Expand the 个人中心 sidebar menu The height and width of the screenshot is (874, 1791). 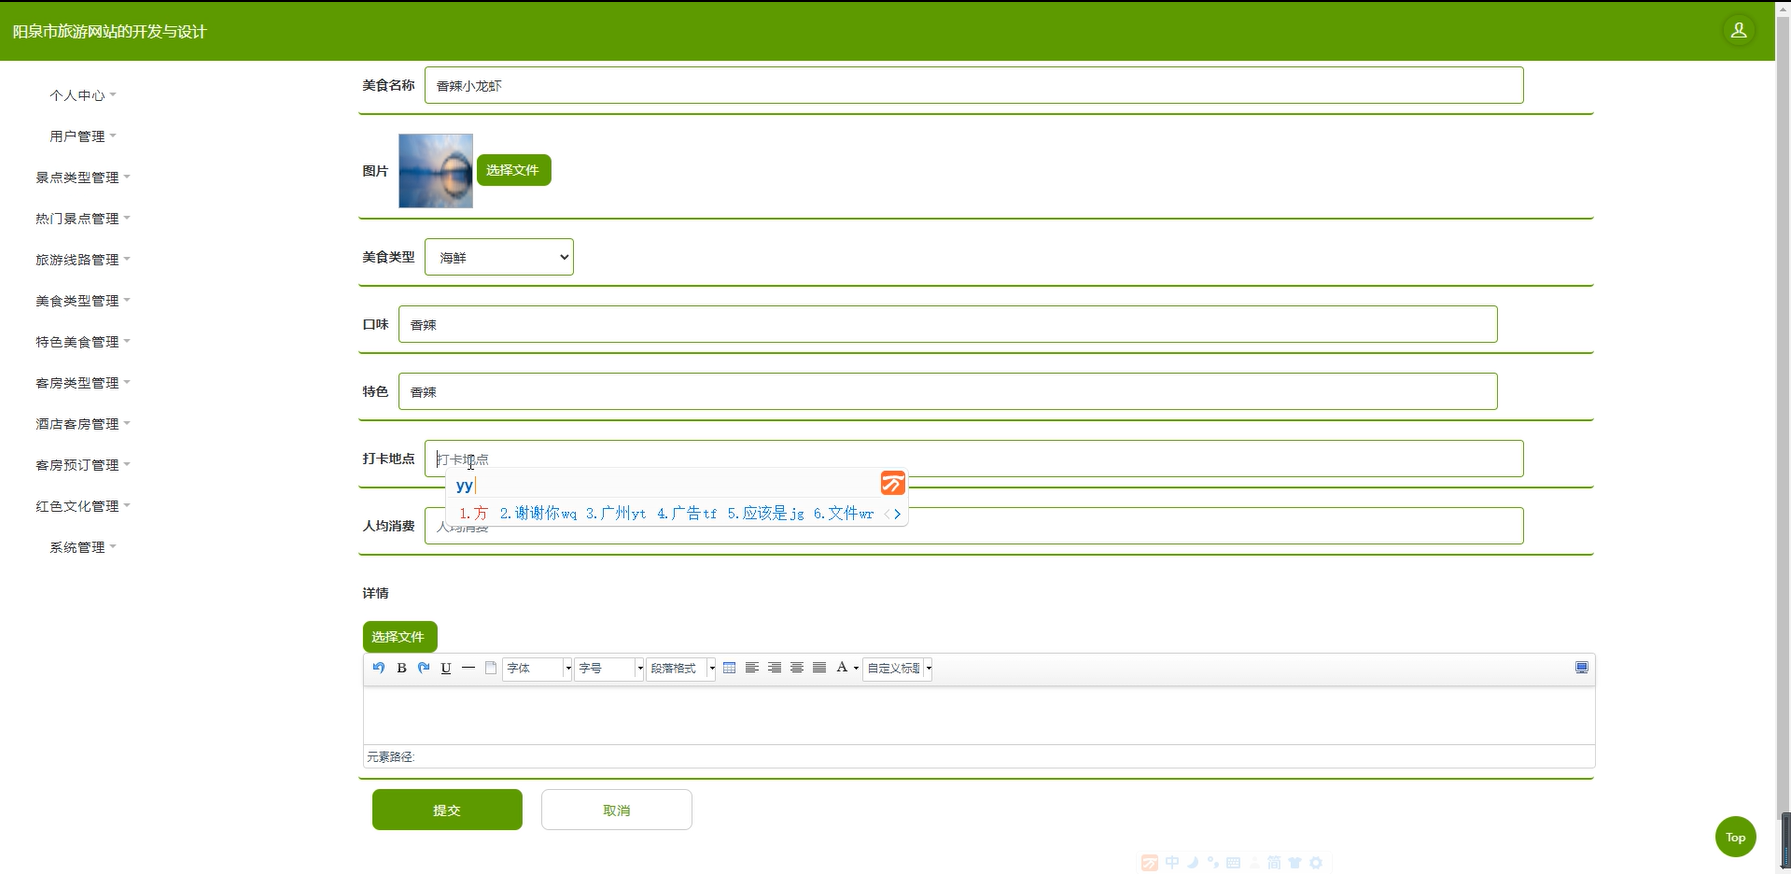[83, 95]
